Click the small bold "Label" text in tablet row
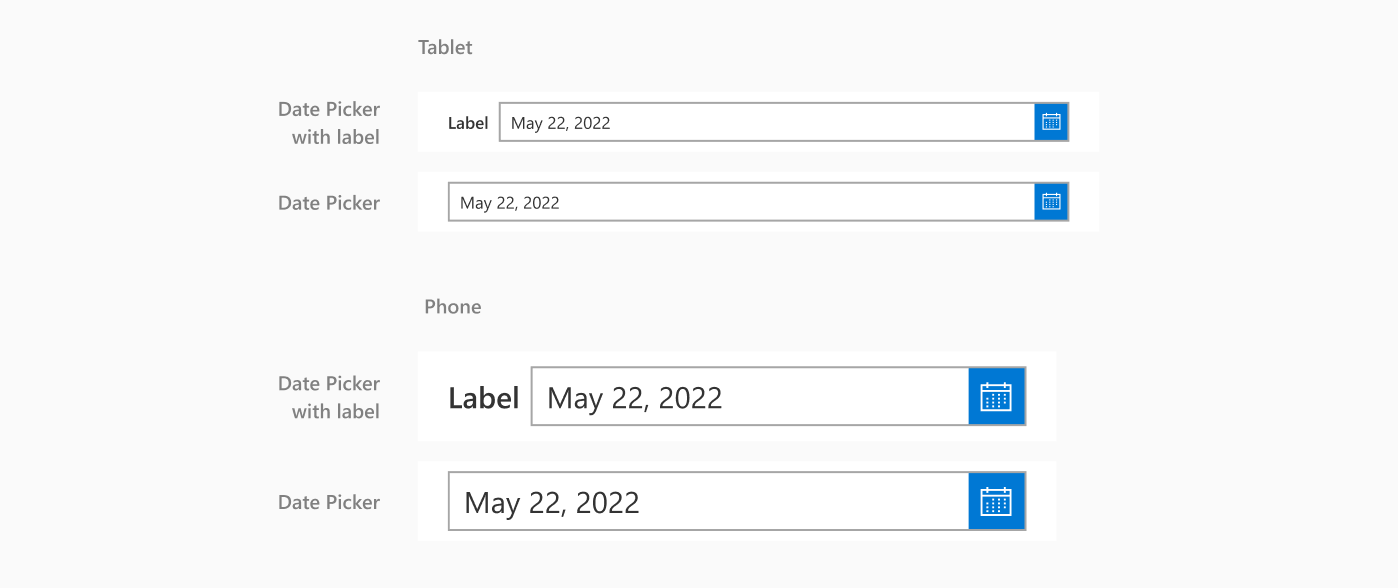 [x=468, y=123]
